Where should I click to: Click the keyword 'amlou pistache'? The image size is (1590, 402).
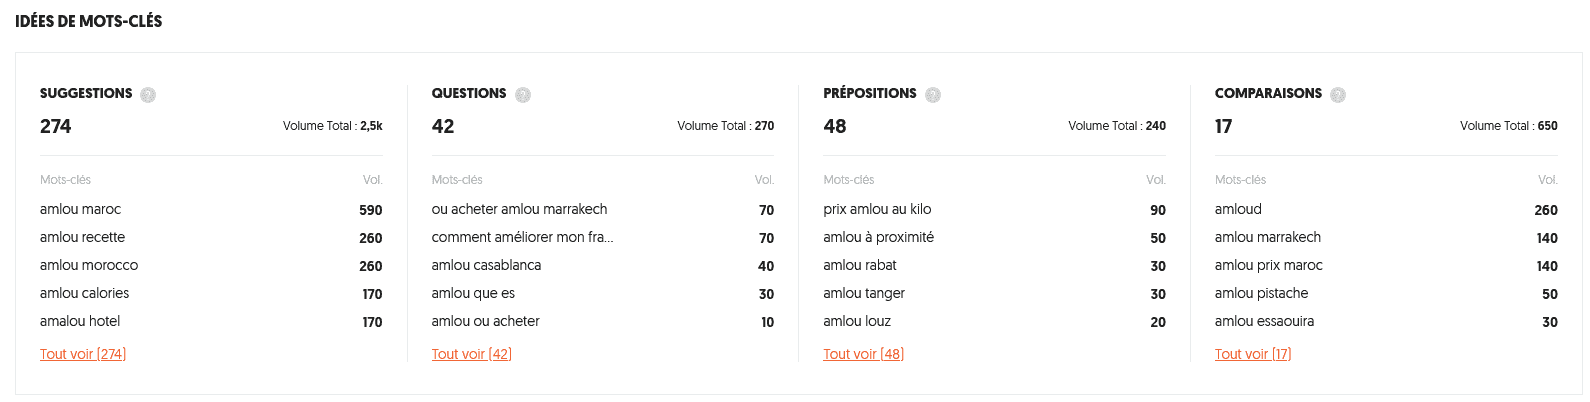pyautogui.click(x=1261, y=294)
